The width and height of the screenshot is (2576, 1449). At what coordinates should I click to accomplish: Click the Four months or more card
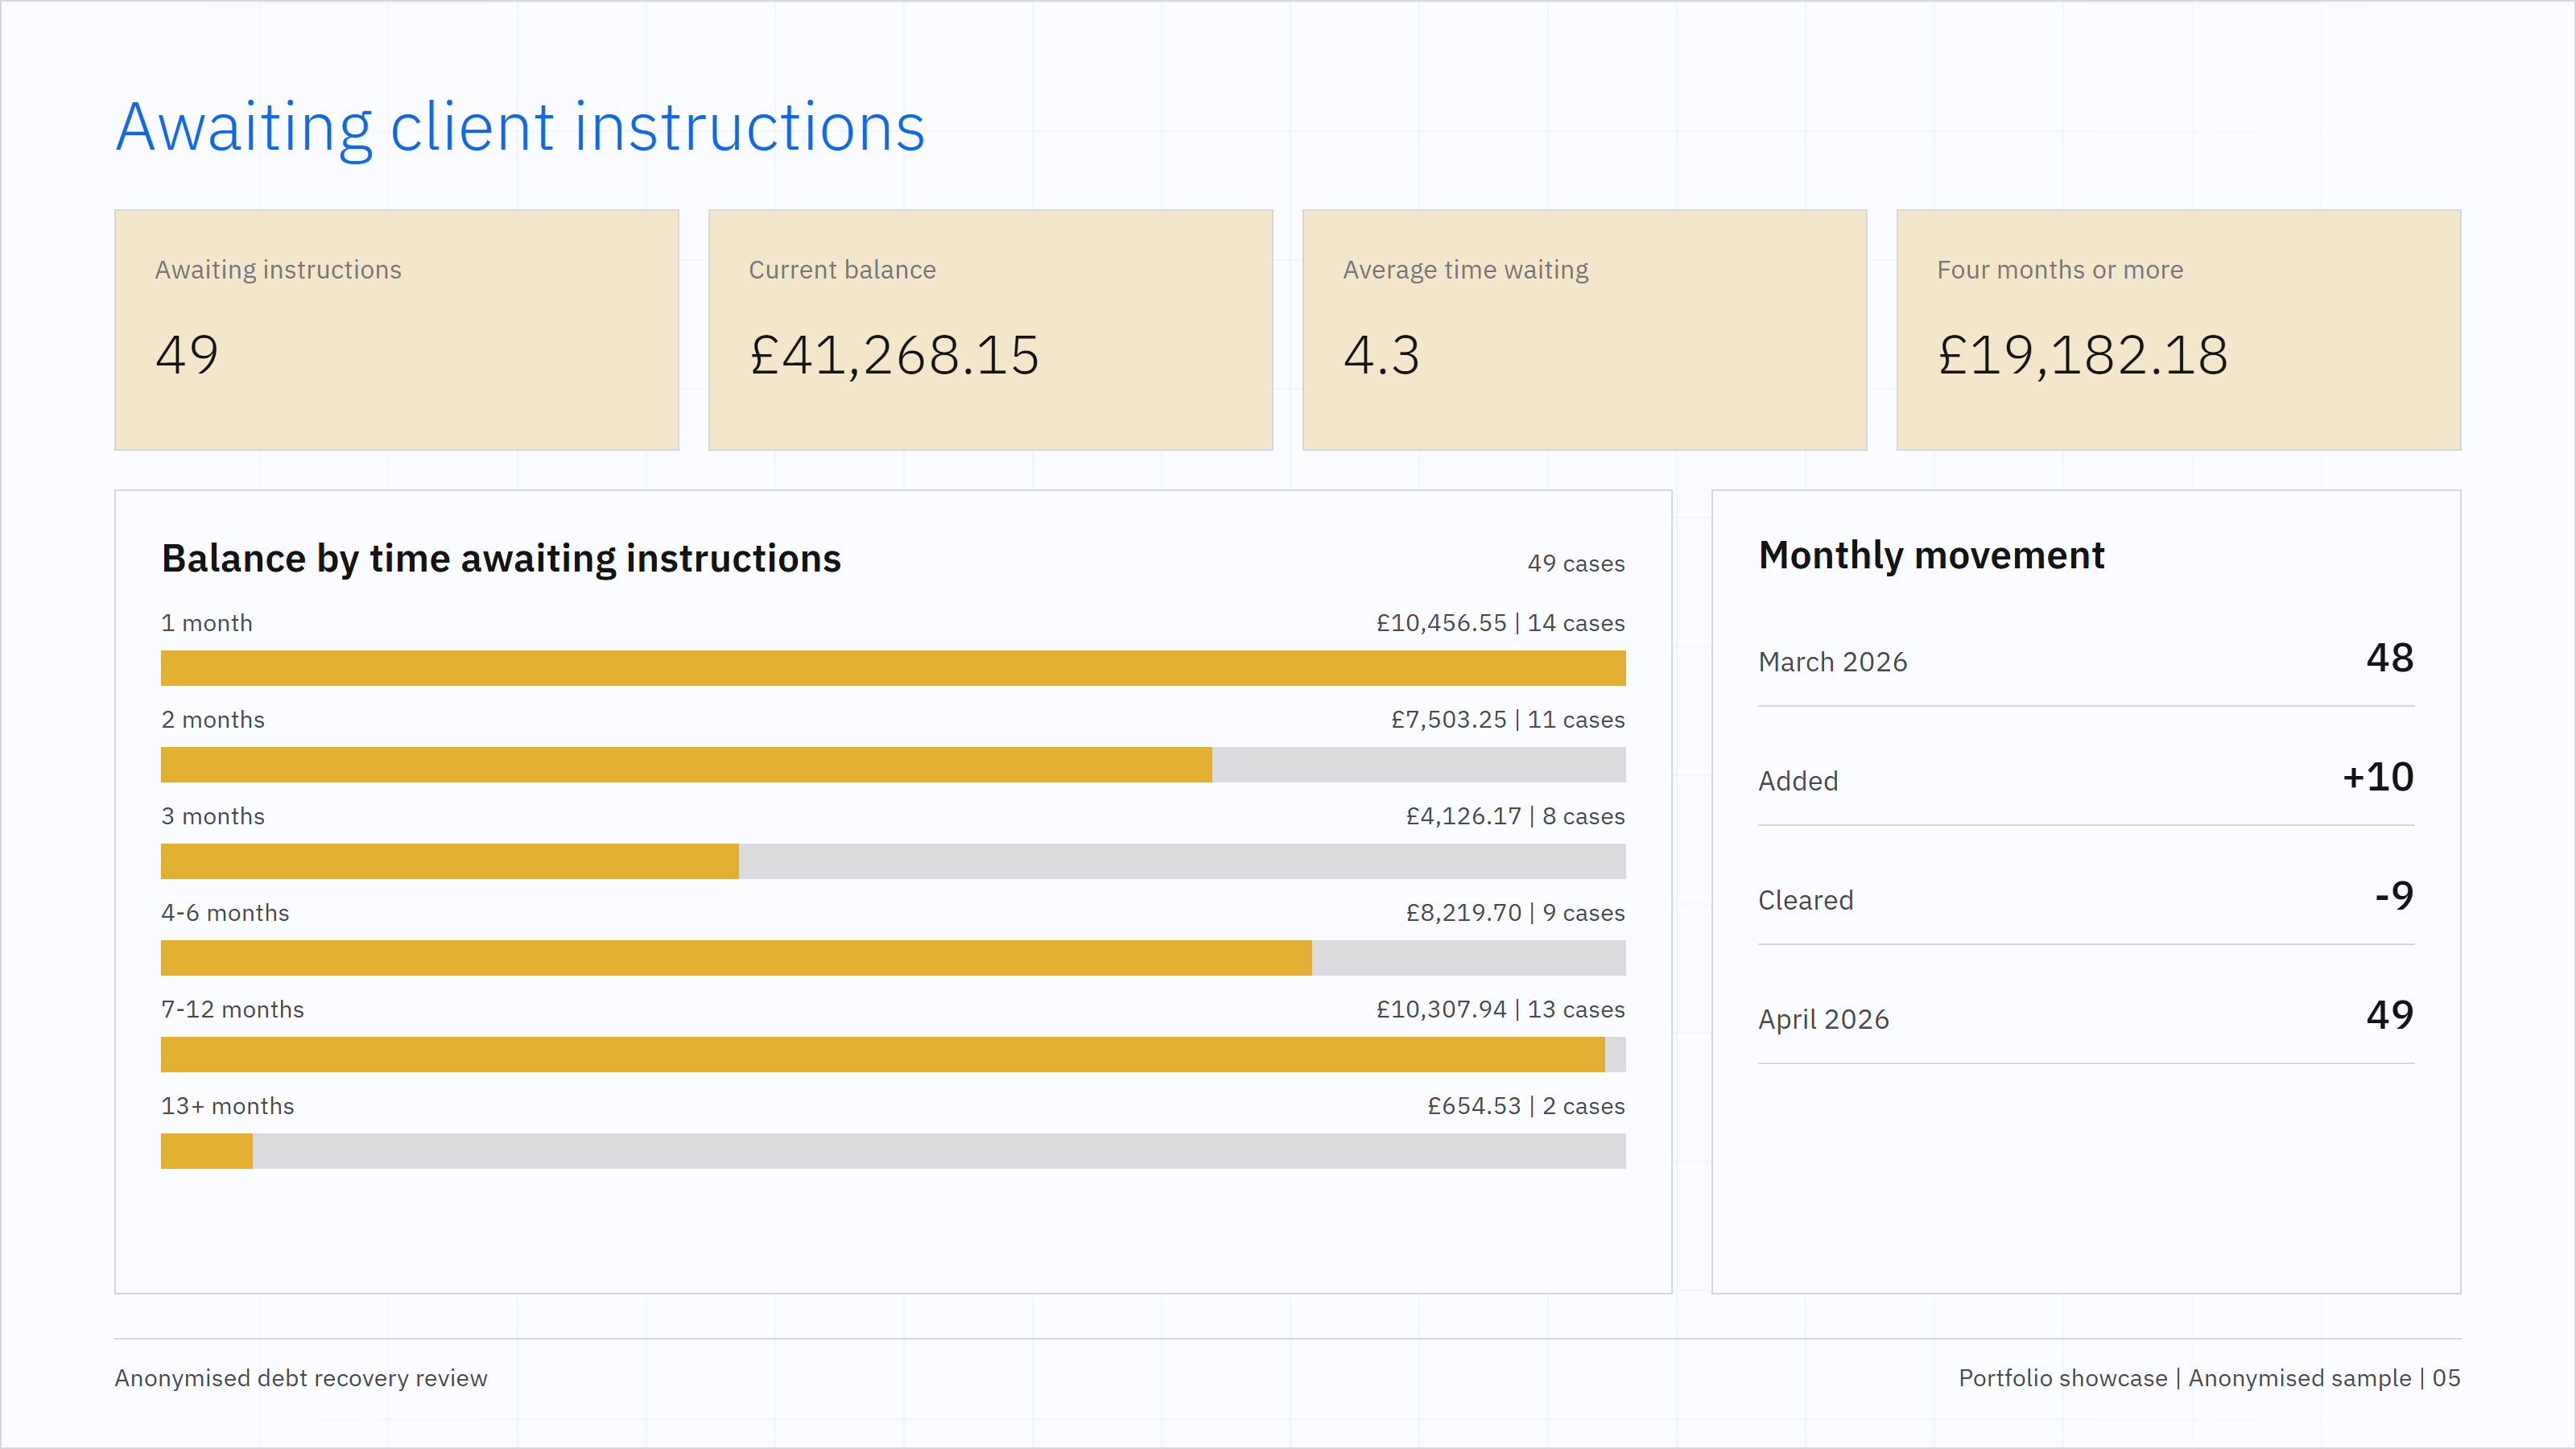pyautogui.click(x=2178, y=330)
